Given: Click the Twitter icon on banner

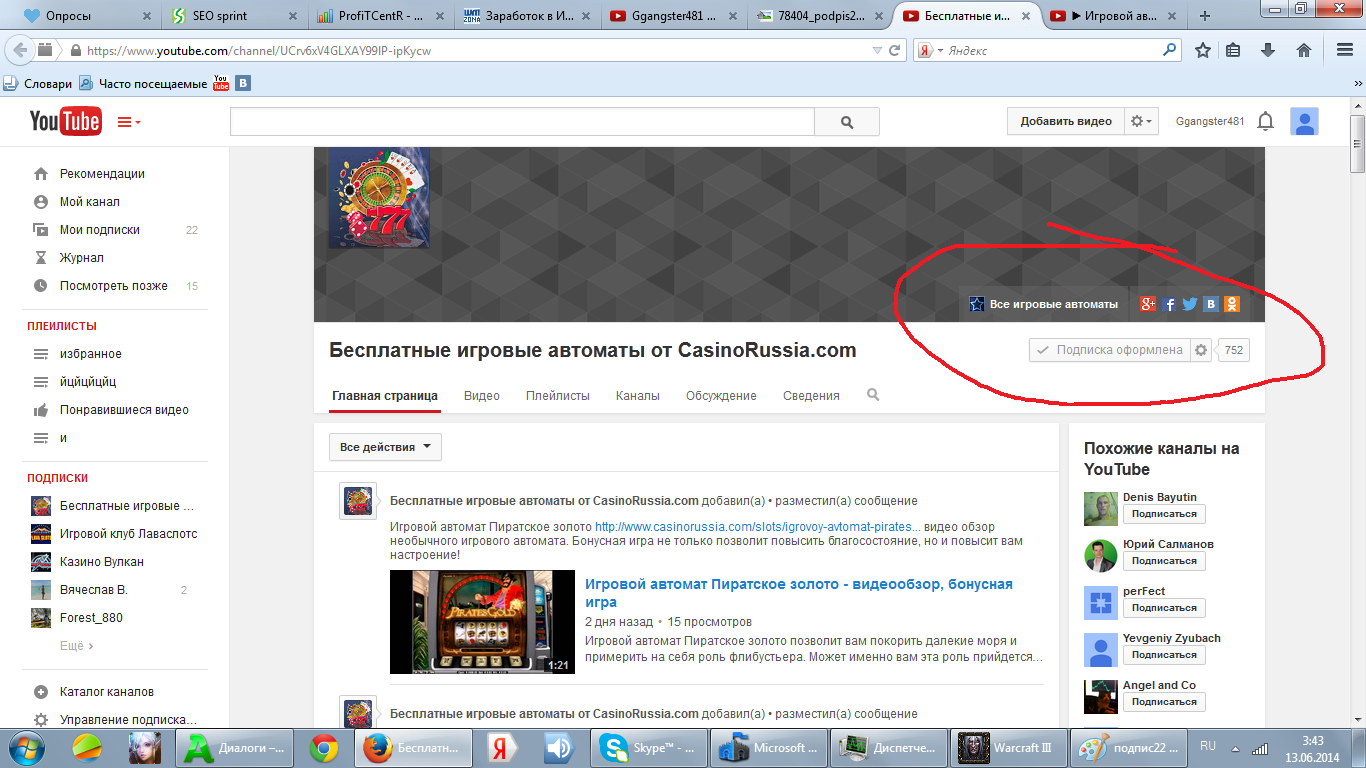Looking at the screenshot, I should coord(1190,304).
